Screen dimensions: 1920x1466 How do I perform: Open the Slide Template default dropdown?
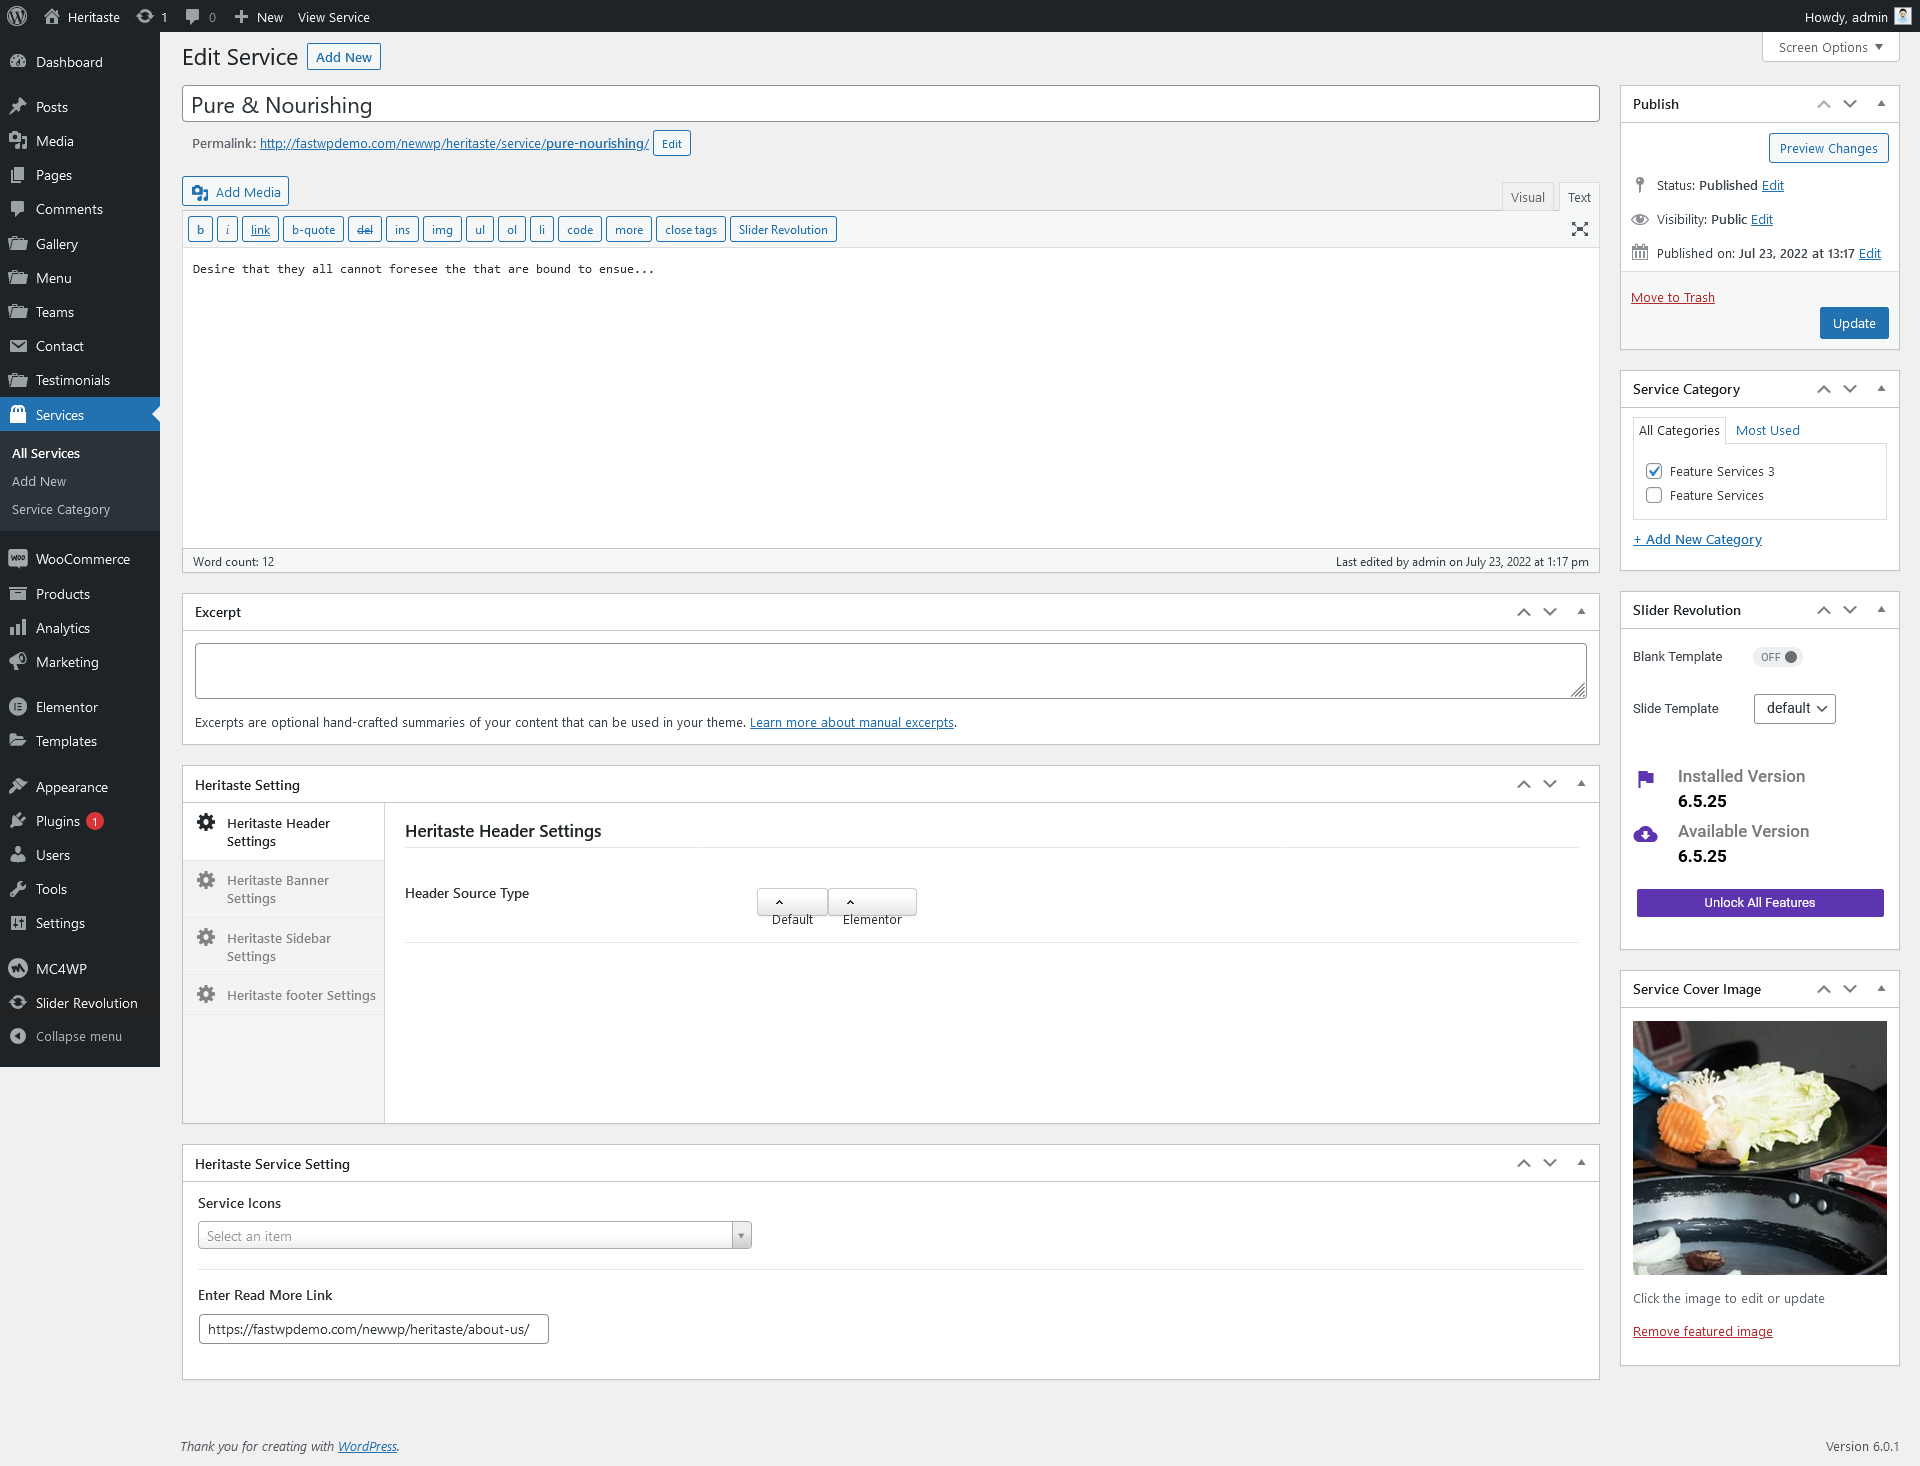1794,708
